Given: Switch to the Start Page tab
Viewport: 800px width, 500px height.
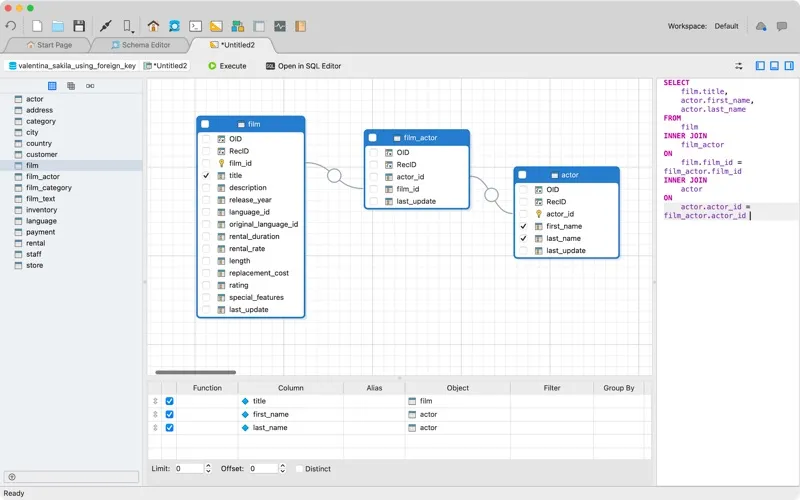Looking at the screenshot, I should coord(49,45).
